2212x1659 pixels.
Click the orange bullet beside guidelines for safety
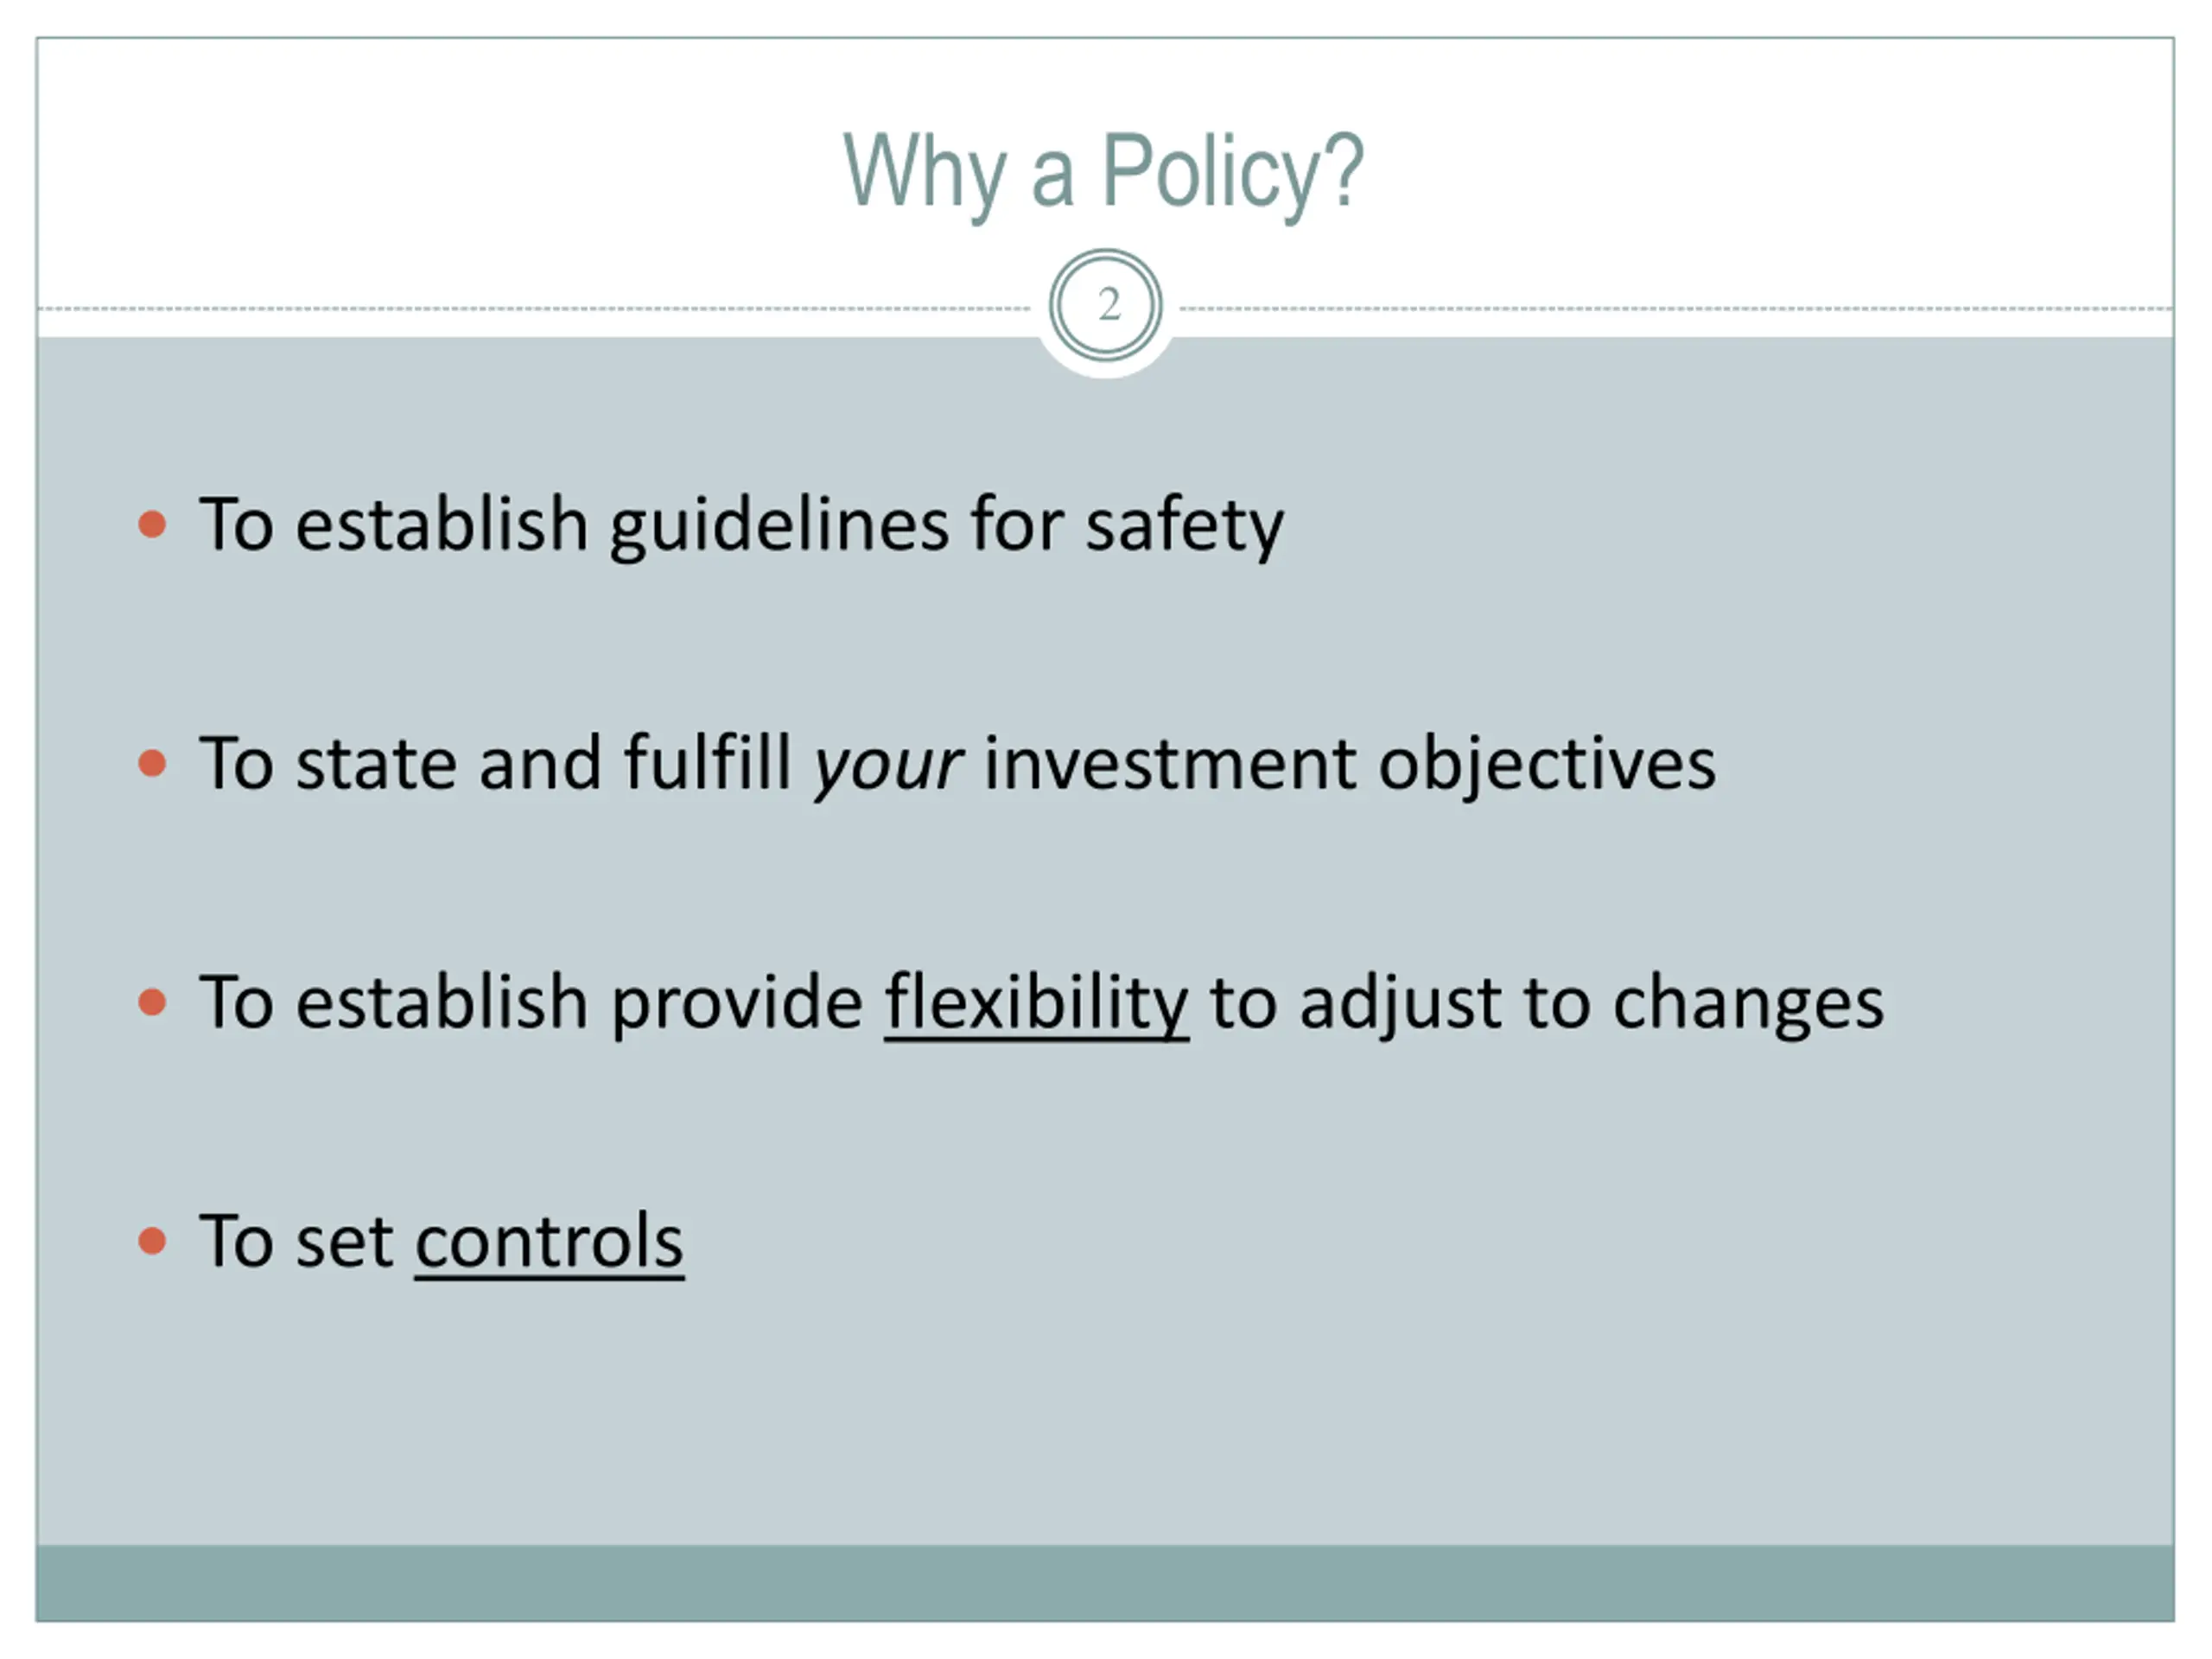[152, 524]
